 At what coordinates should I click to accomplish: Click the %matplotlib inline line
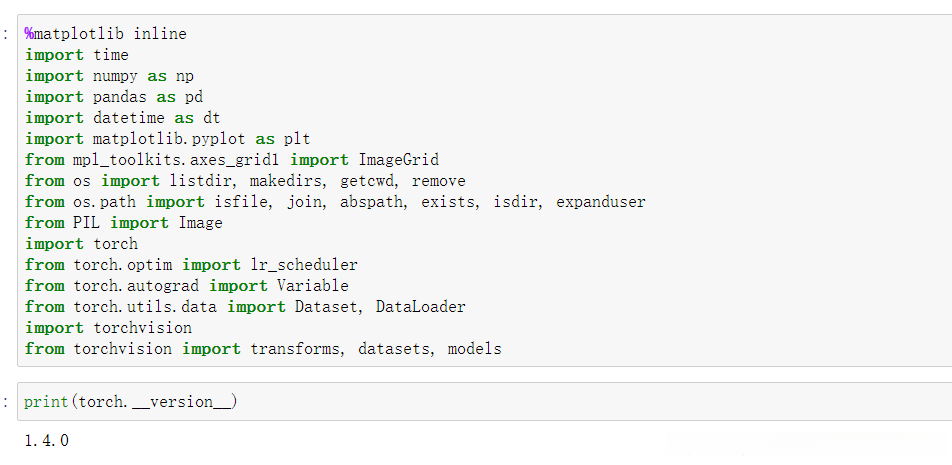pos(106,34)
